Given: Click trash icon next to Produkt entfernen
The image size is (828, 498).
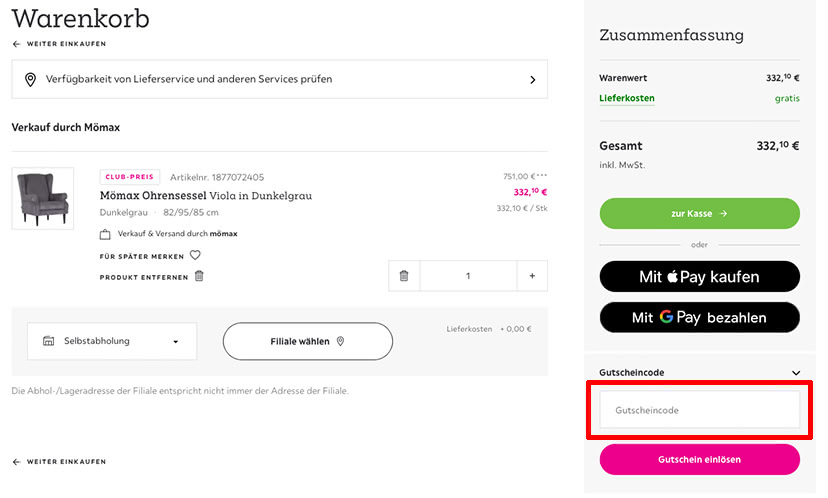Looking at the screenshot, I should pos(199,276).
